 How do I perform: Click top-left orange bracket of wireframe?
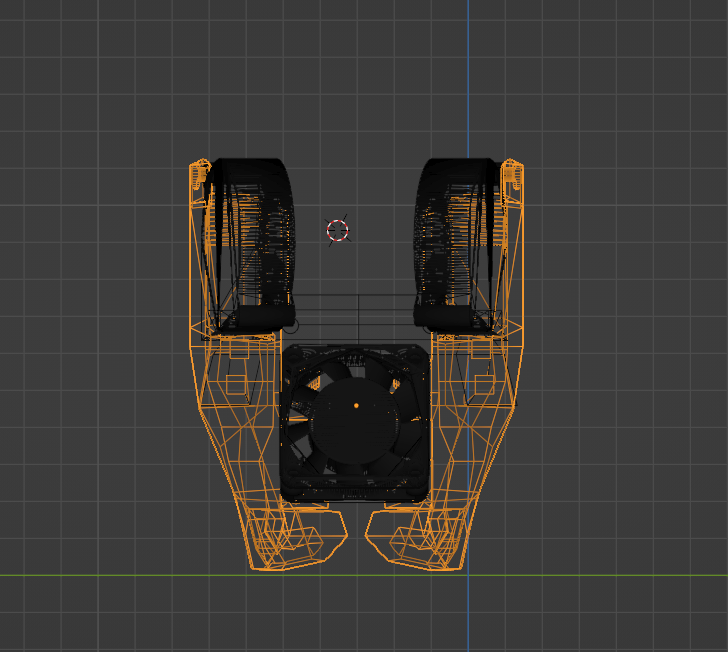[x=198, y=174]
